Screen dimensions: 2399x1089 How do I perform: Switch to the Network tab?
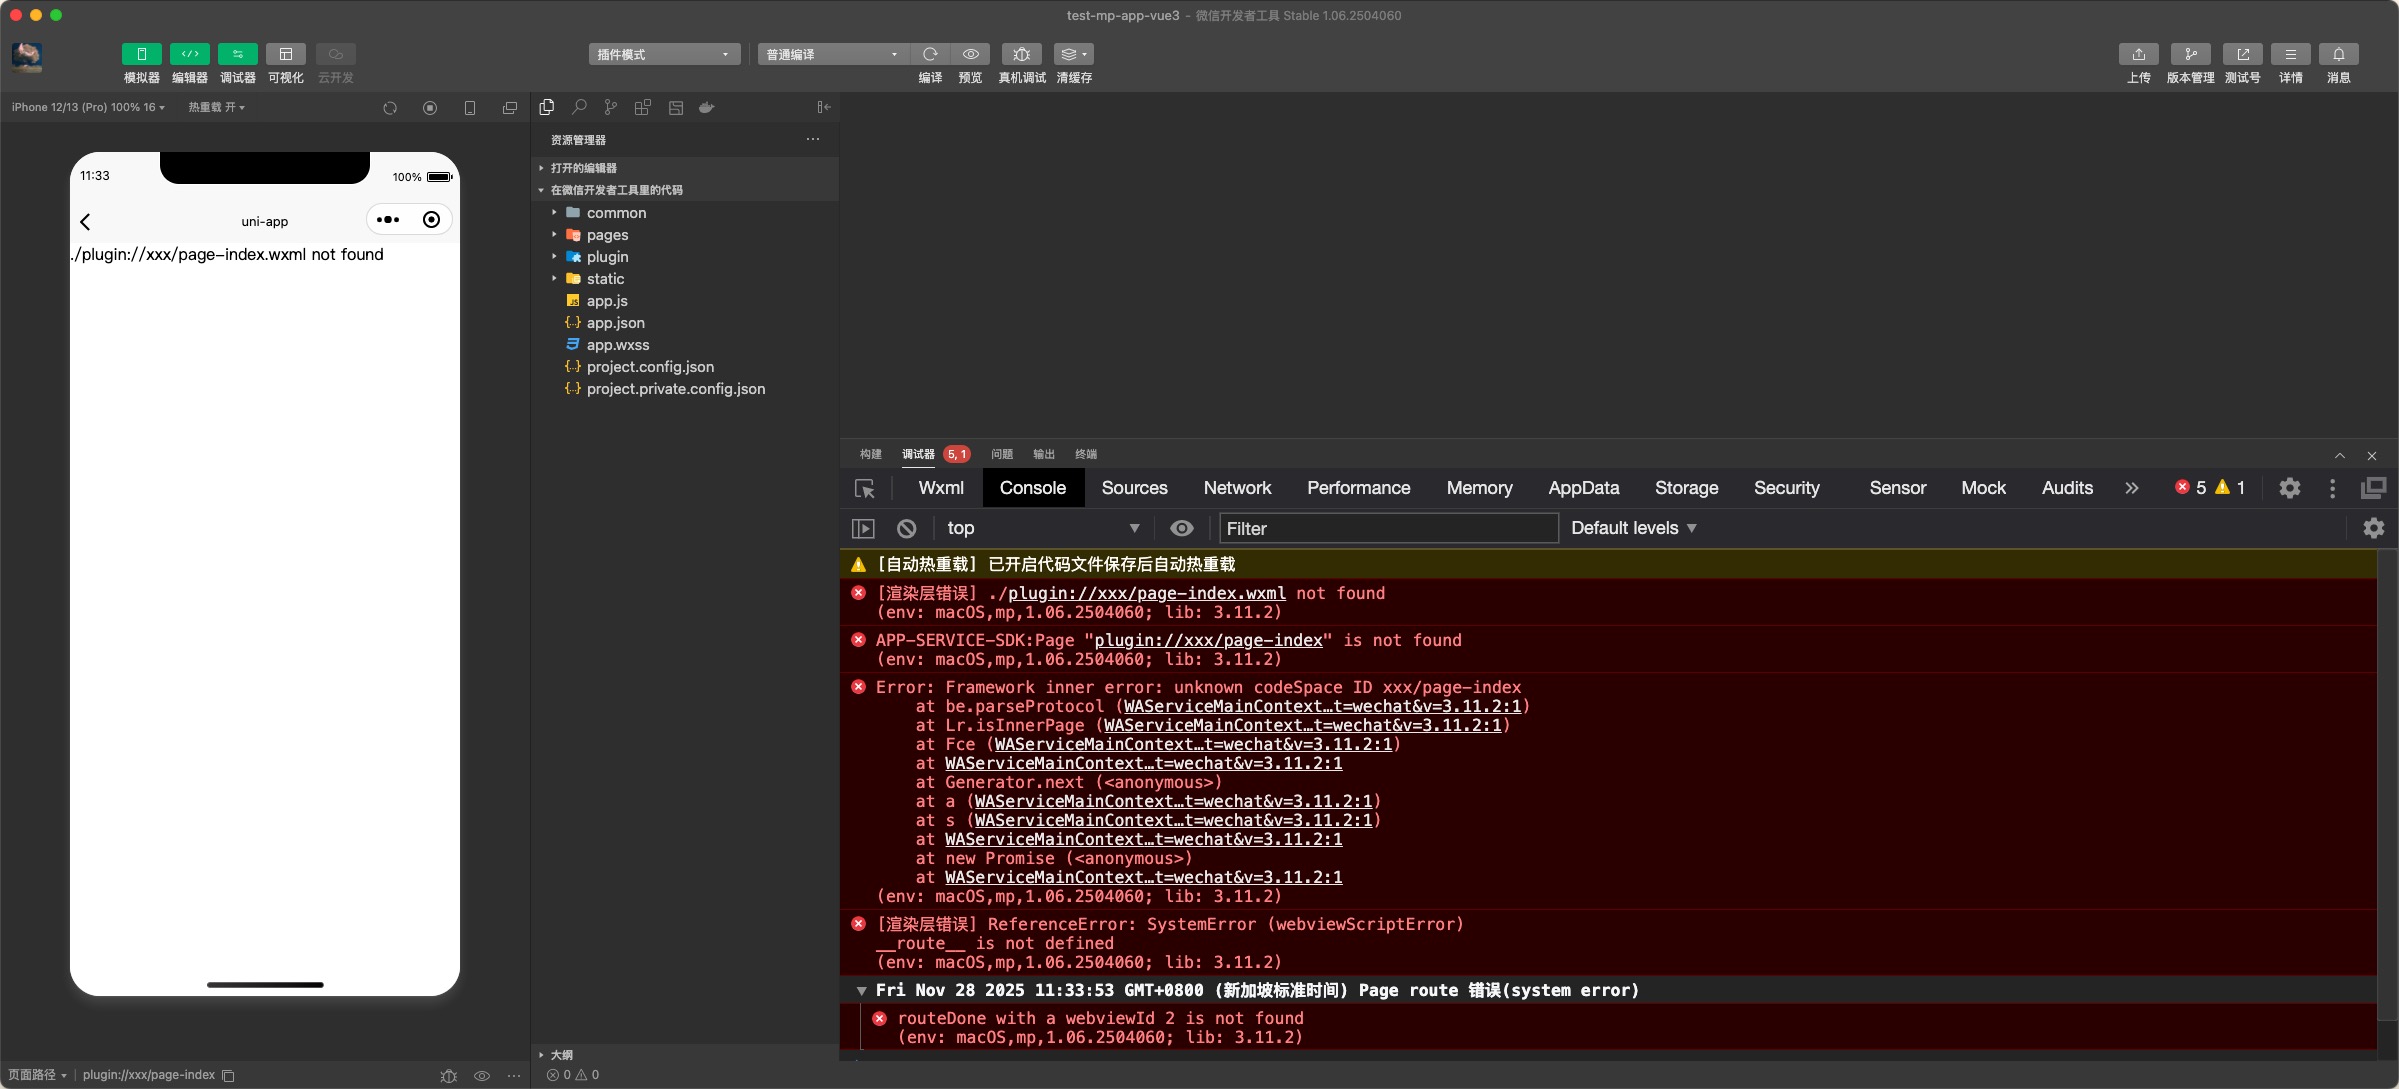(x=1236, y=488)
